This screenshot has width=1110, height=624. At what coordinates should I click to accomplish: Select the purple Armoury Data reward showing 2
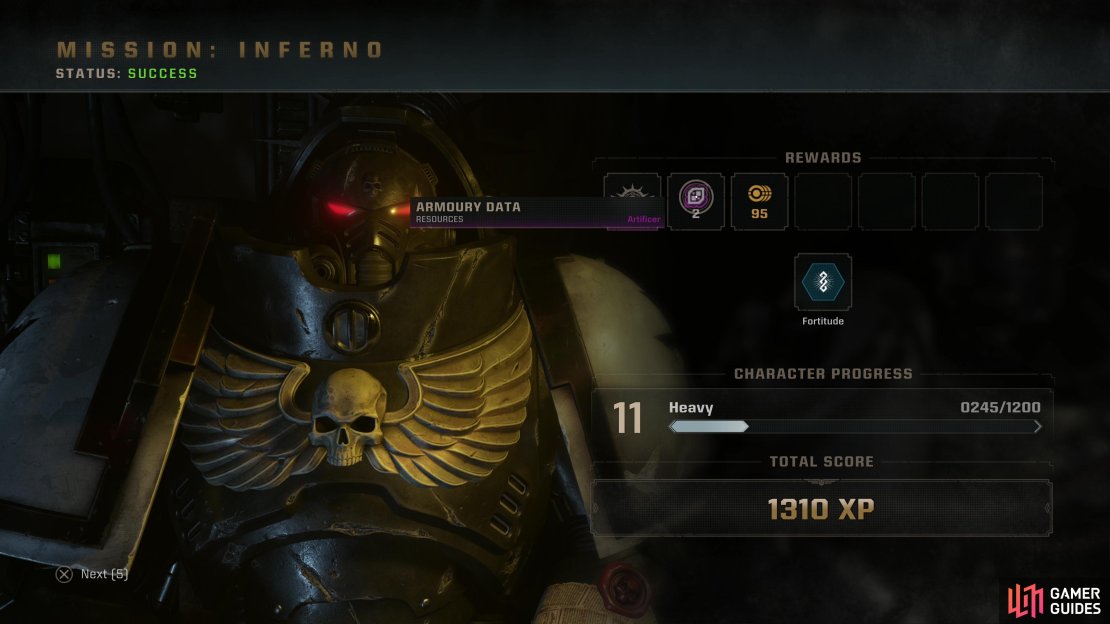696,201
